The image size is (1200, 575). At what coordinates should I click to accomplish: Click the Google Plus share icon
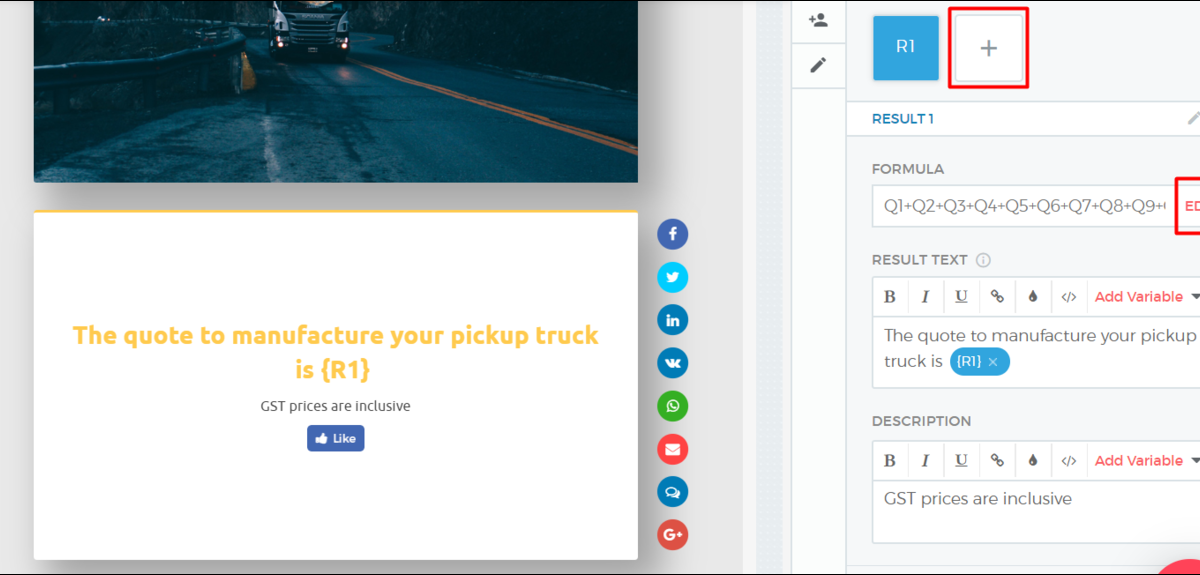pos(672,535)
